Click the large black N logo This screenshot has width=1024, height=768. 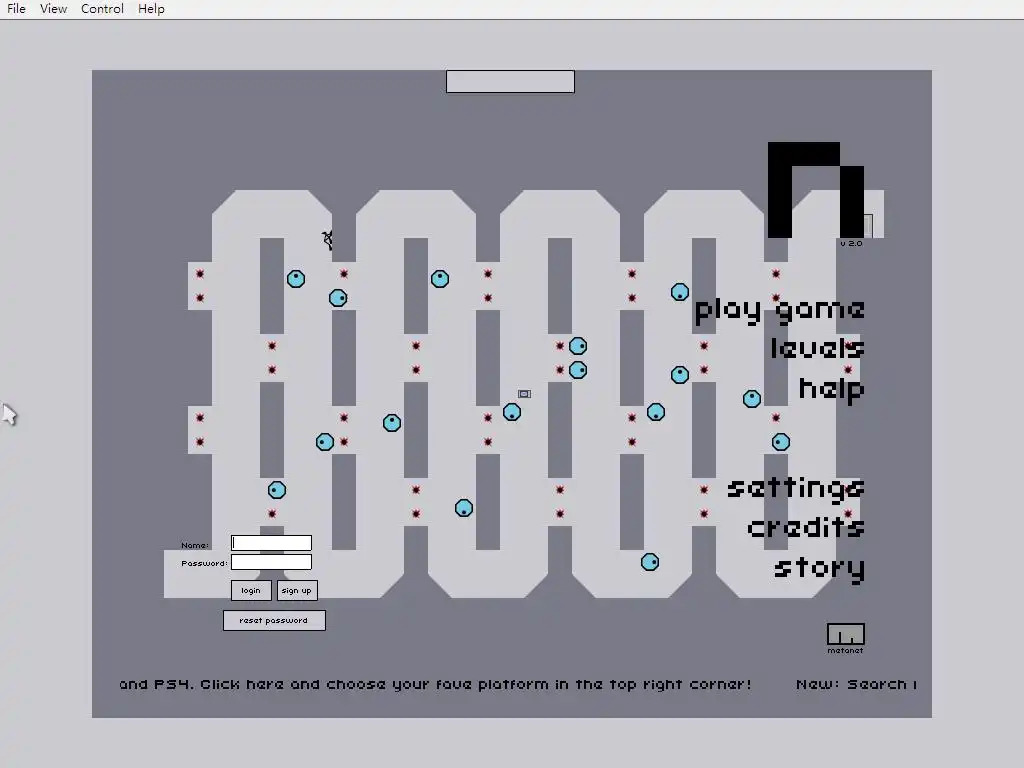tap(816, 190)
